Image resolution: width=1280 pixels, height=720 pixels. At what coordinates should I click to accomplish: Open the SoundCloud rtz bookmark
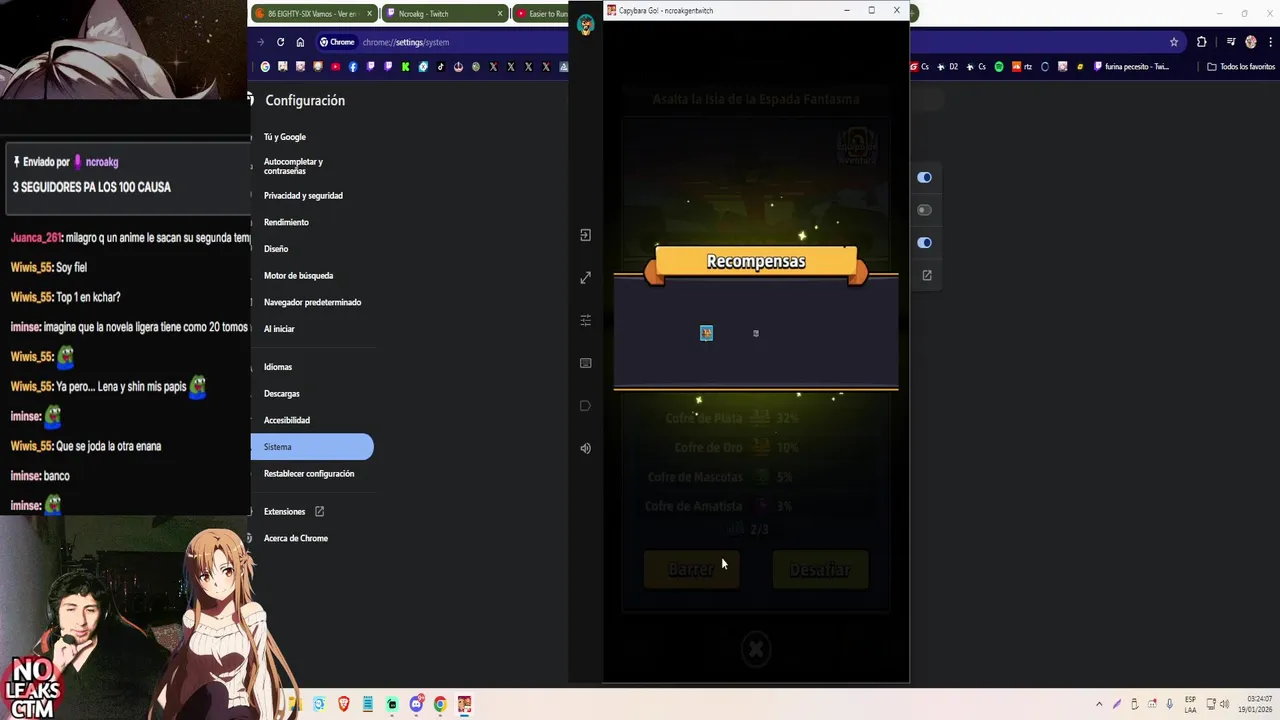pos(1022,67)
